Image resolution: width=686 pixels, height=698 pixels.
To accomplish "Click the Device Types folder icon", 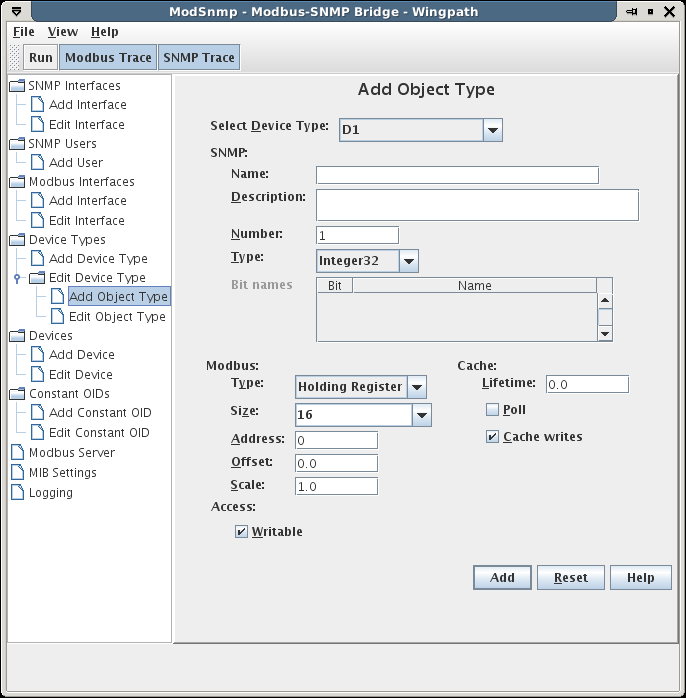I will tap(17, 239).
